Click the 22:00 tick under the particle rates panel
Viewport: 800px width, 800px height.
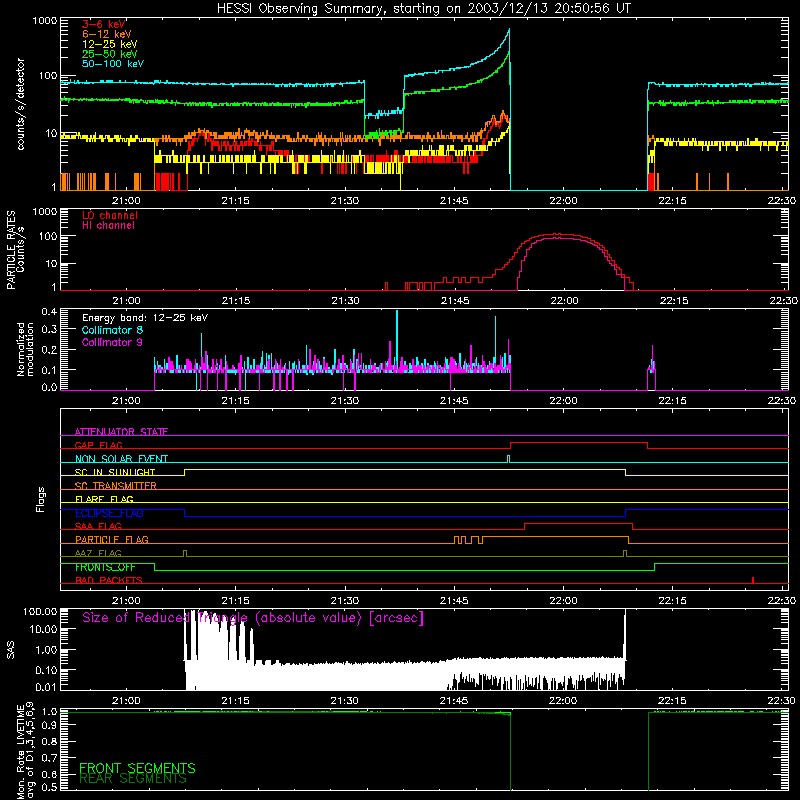click(x=564, y=301)
